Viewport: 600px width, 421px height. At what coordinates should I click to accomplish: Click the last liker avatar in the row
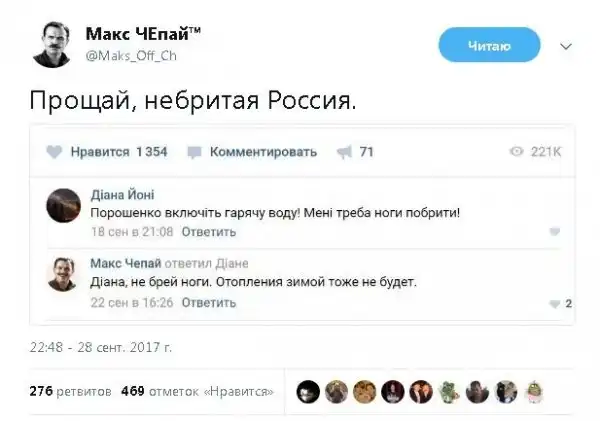(534, 391)
